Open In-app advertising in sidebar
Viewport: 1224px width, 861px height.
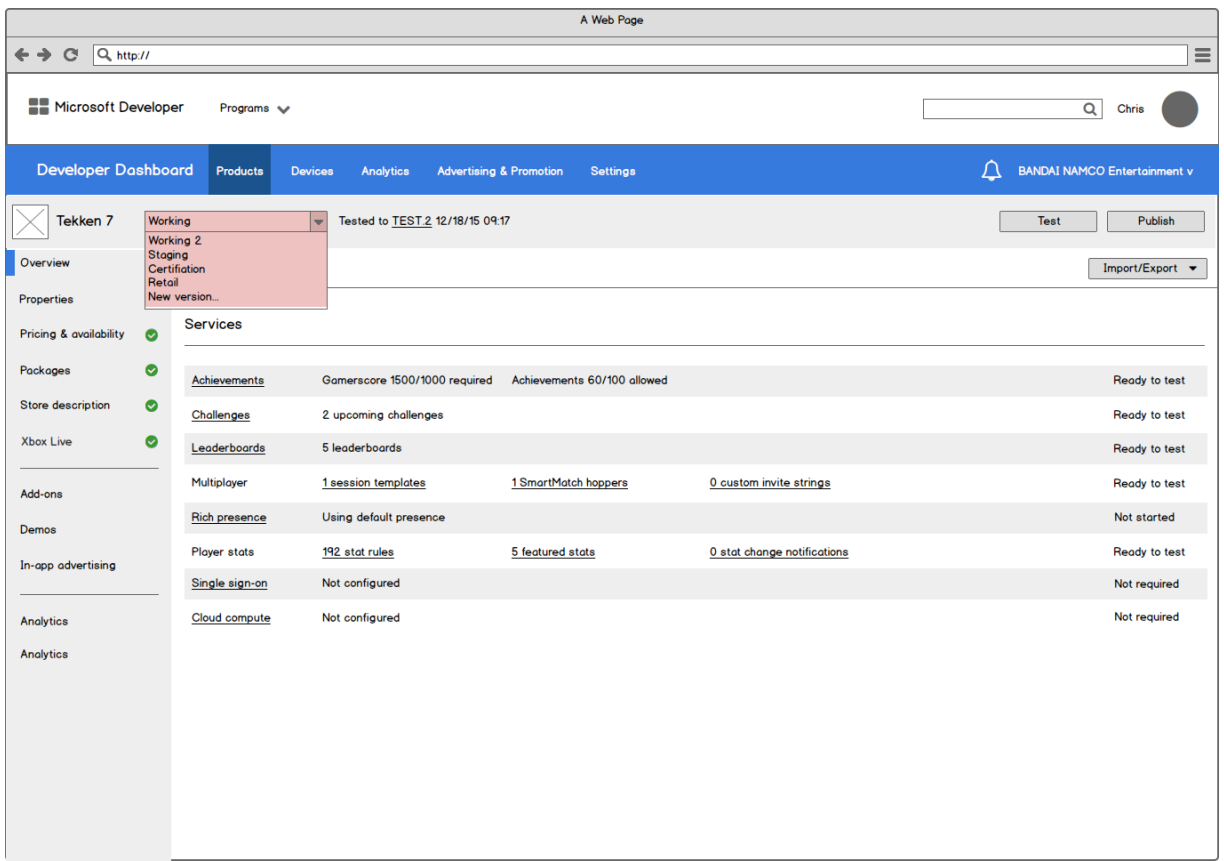click(x=68, y=565)
